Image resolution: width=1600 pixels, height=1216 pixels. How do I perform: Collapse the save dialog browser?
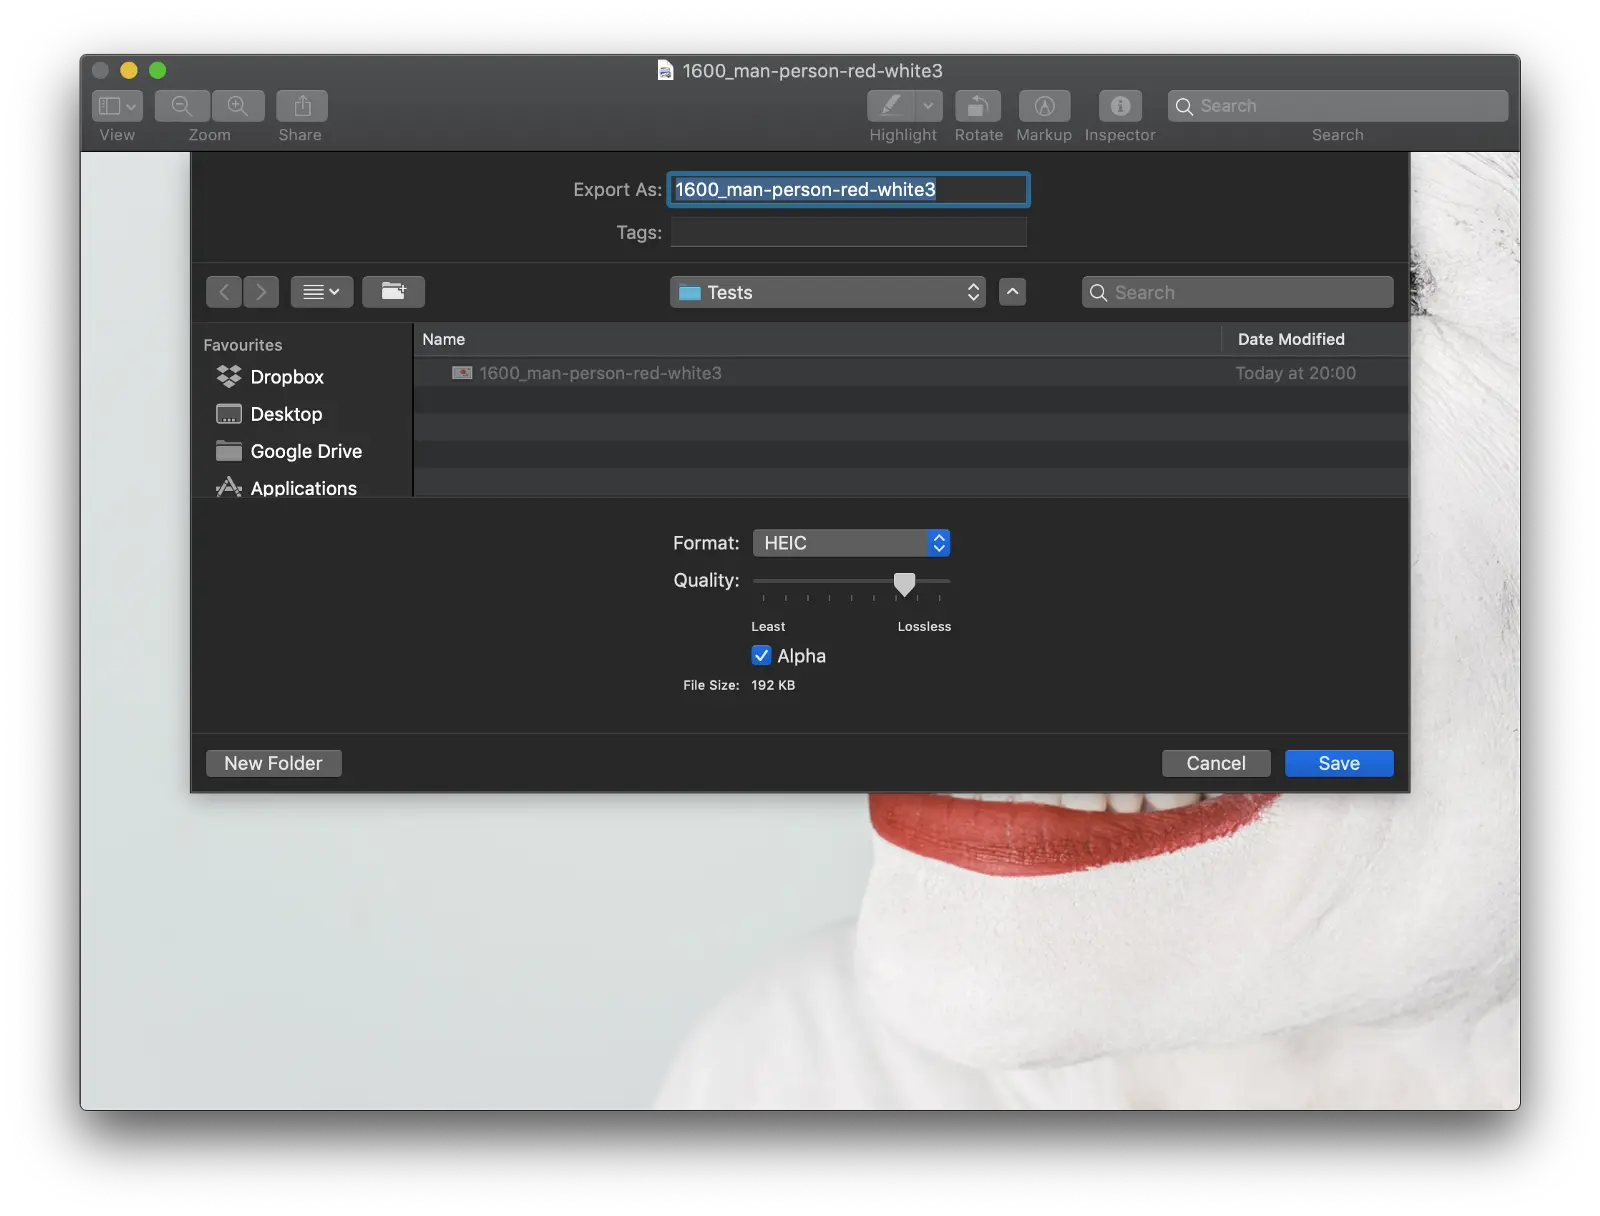click(x=1012, y=292)
